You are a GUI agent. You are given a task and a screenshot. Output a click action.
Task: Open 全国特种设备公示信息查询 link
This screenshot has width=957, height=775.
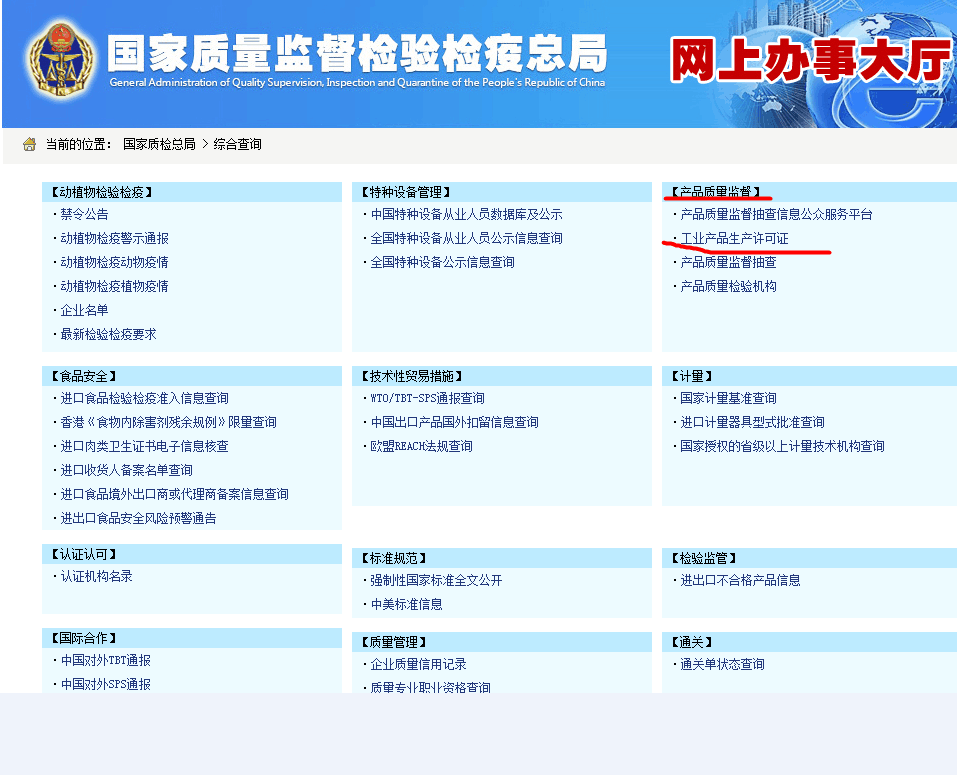click(442, 262)
